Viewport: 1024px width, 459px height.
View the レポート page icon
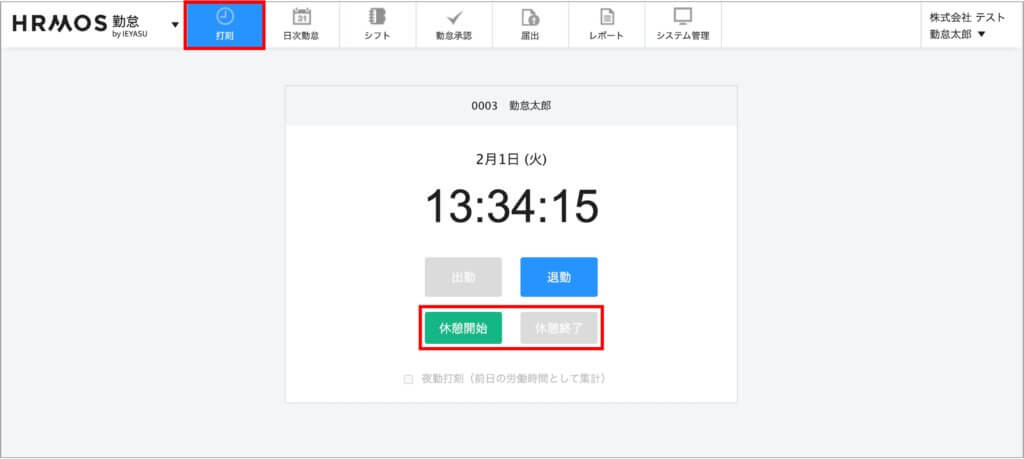(x=606, y=17)
